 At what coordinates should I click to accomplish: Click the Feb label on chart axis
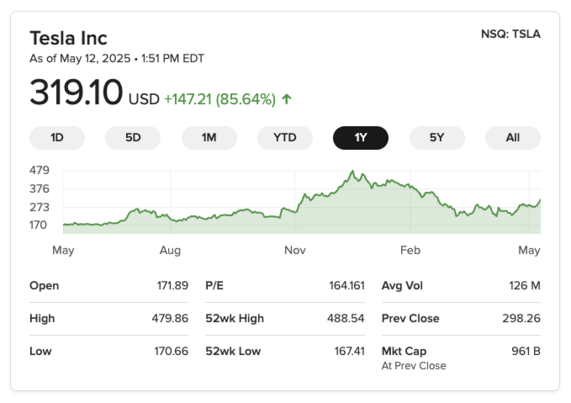410,250
